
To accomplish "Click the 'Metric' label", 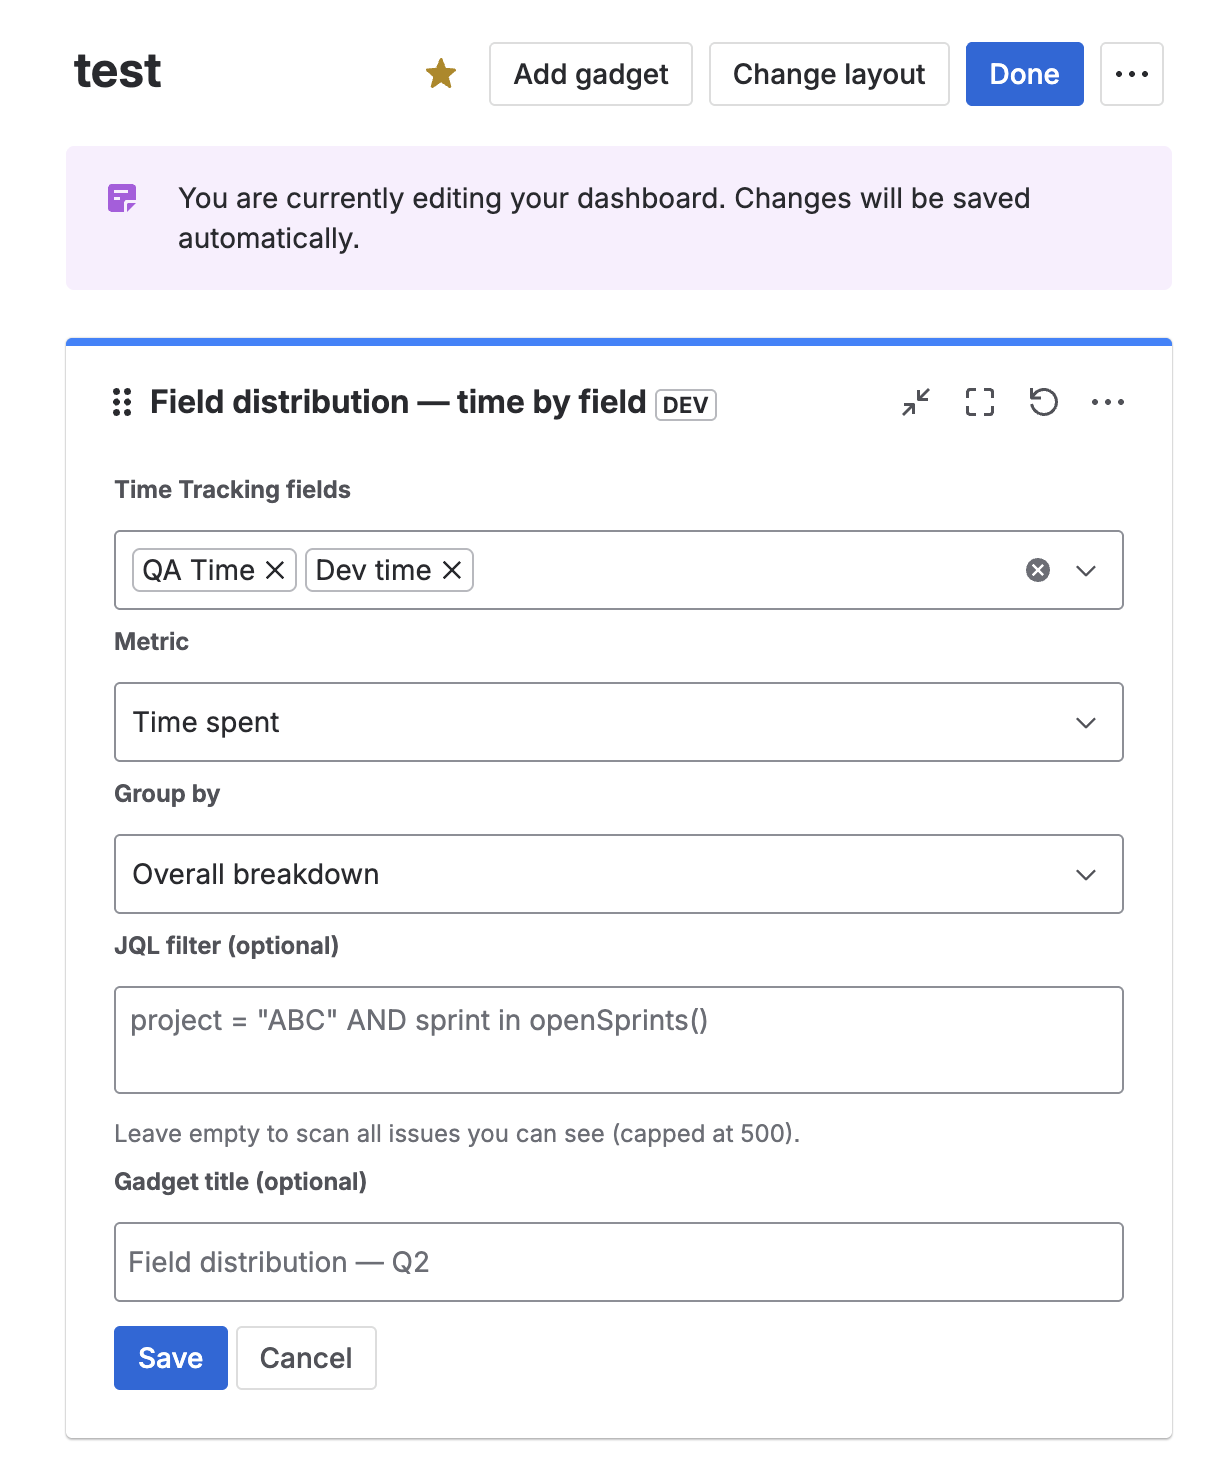I will point(152,641).
